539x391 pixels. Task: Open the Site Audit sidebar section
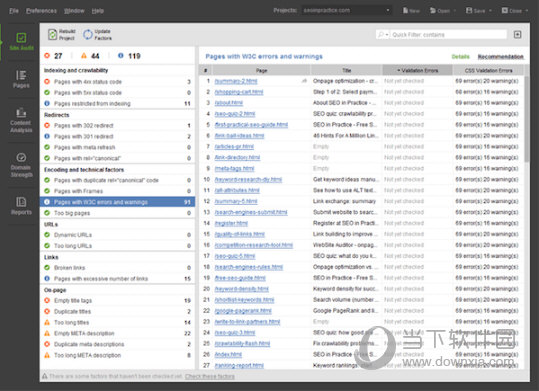(21, 42)
